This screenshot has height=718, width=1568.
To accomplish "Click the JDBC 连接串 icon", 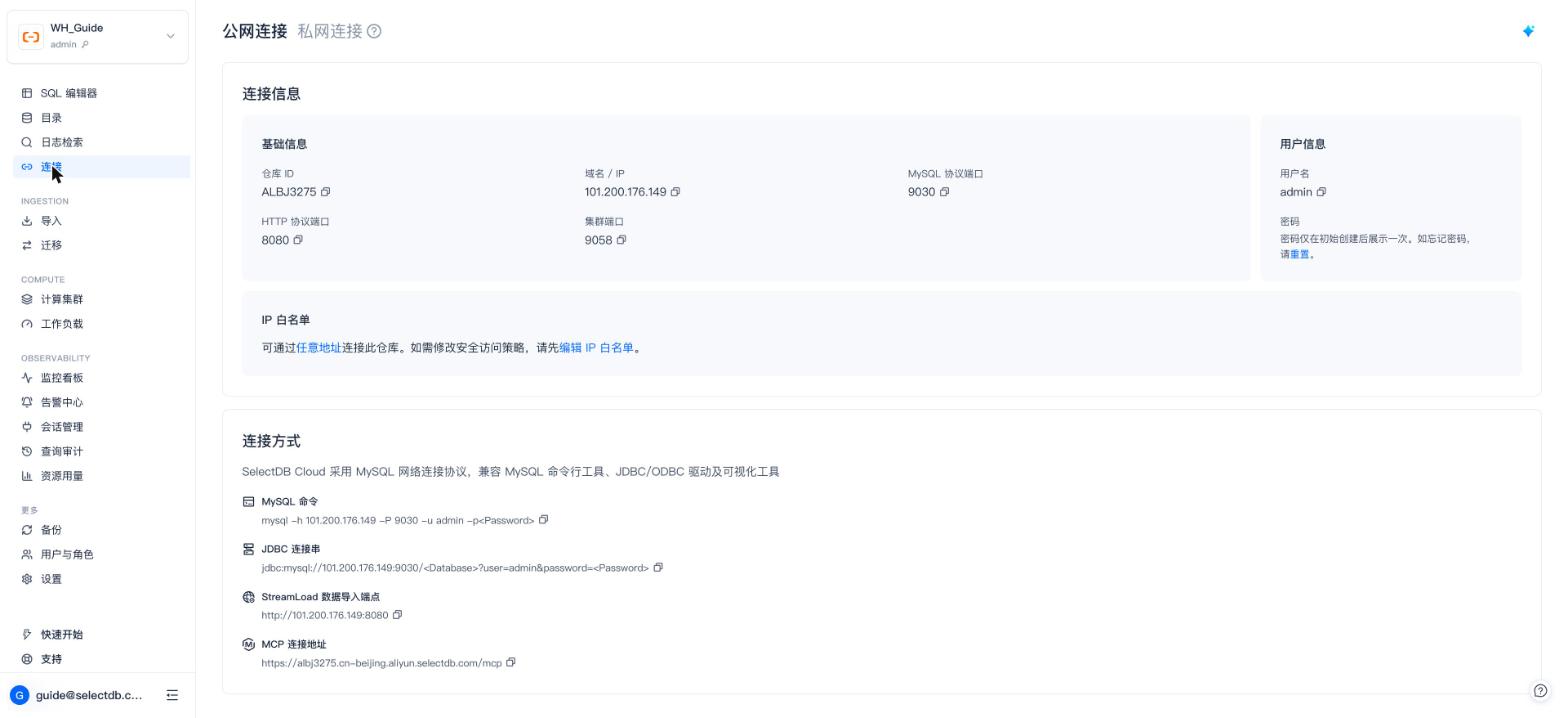I will [x=249, y=549].
